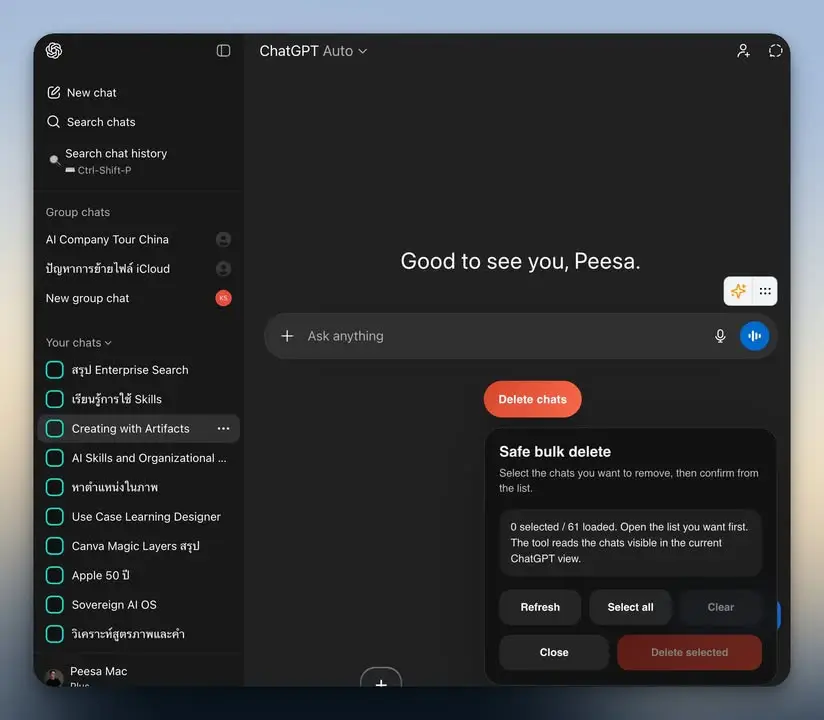Tick checkbox for Apple 50 ปี

pos(55,575)
